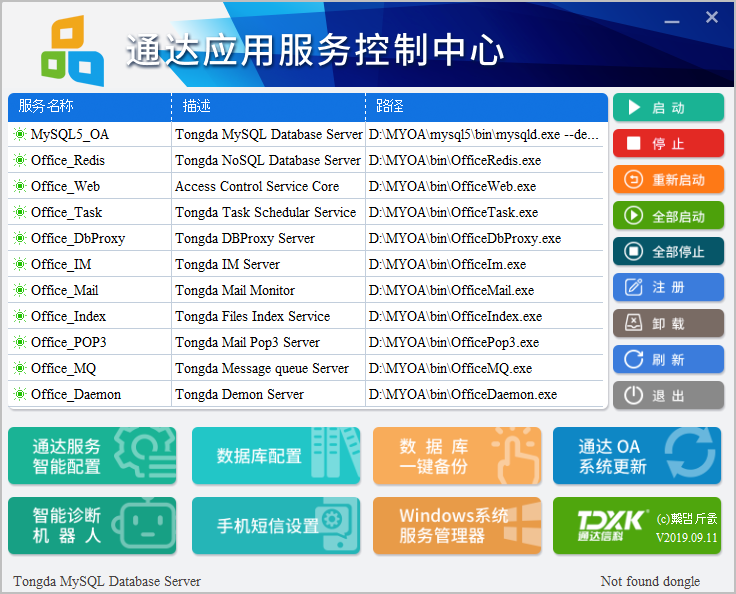736x594 pixels.
Task: Select the Office_Web service name
Action: [65, 186]
